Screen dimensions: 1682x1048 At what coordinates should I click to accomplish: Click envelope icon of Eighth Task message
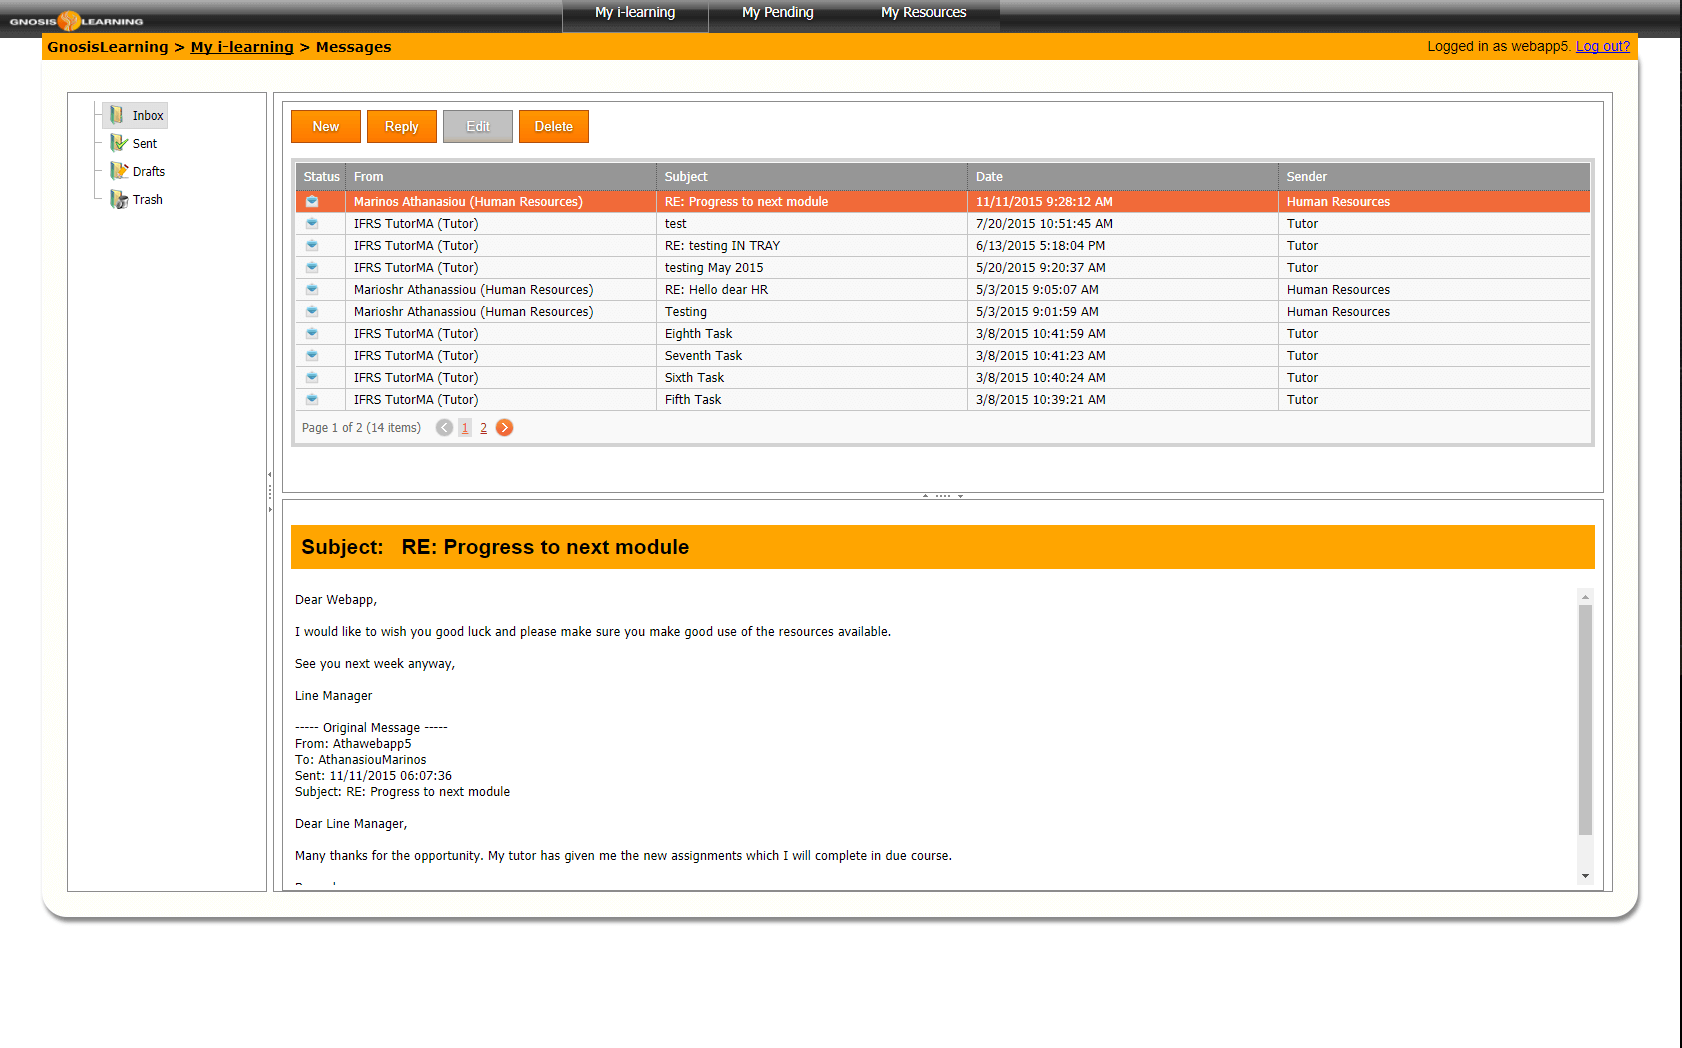pos(312,334)
